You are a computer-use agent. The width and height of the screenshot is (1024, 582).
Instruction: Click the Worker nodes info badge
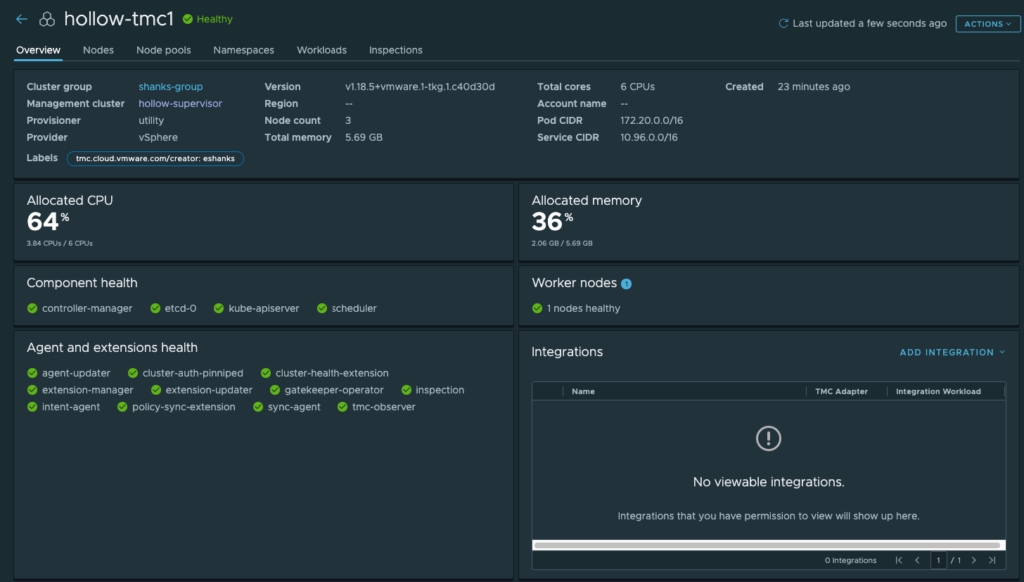coord(626,284)
